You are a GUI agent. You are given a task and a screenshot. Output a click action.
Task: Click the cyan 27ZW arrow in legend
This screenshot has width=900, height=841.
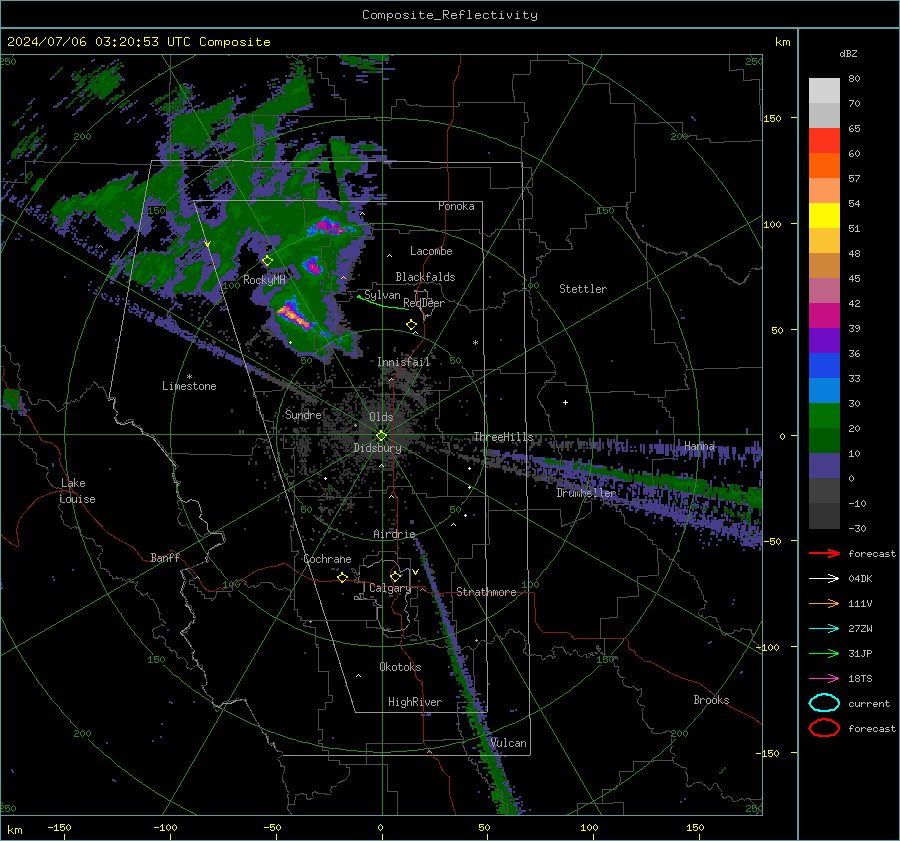[824, 629]
